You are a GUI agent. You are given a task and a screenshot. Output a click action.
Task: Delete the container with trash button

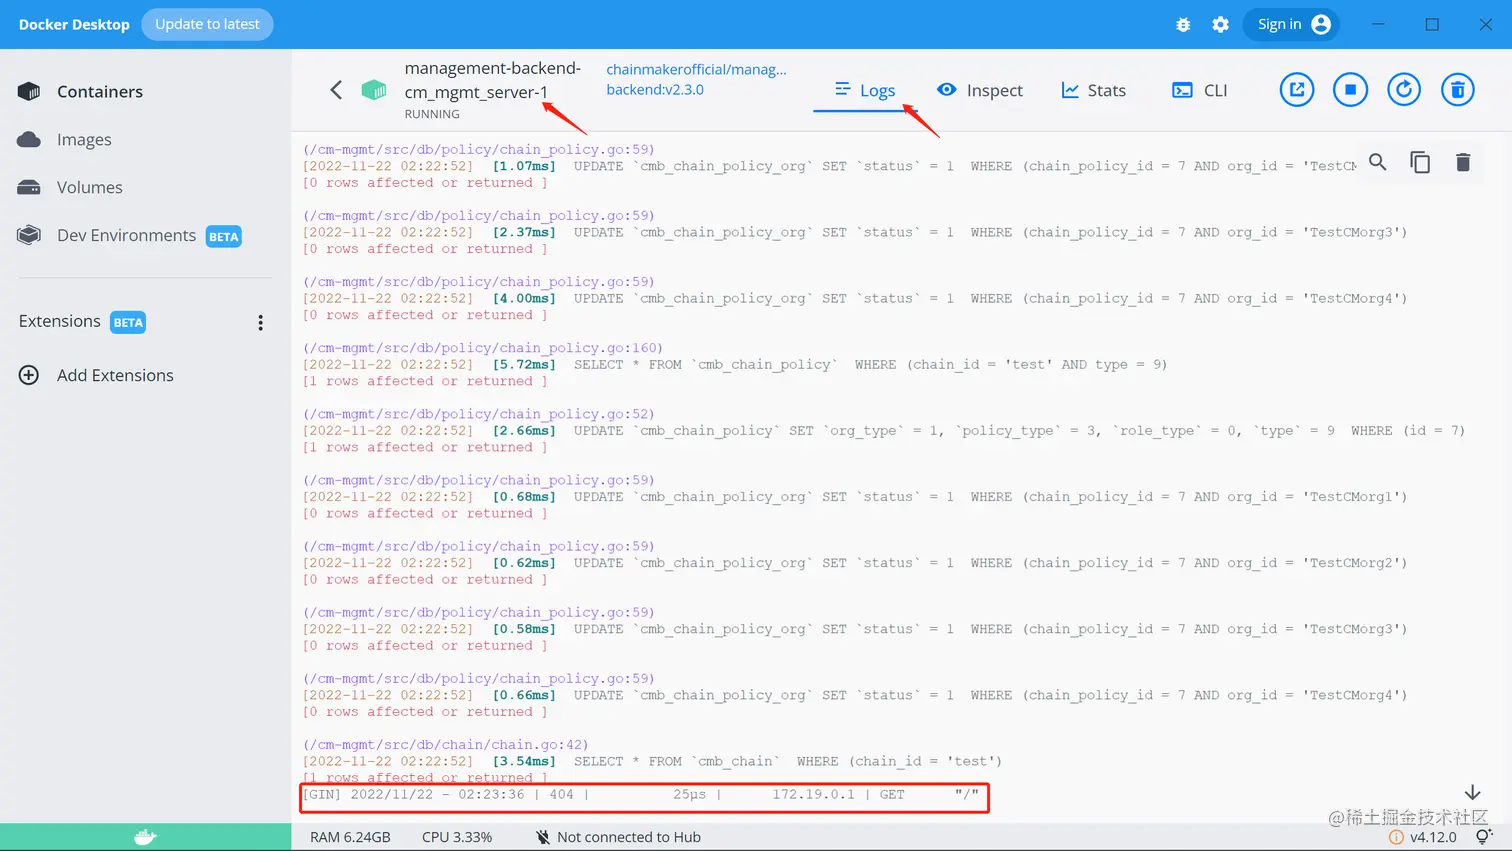1458,90
